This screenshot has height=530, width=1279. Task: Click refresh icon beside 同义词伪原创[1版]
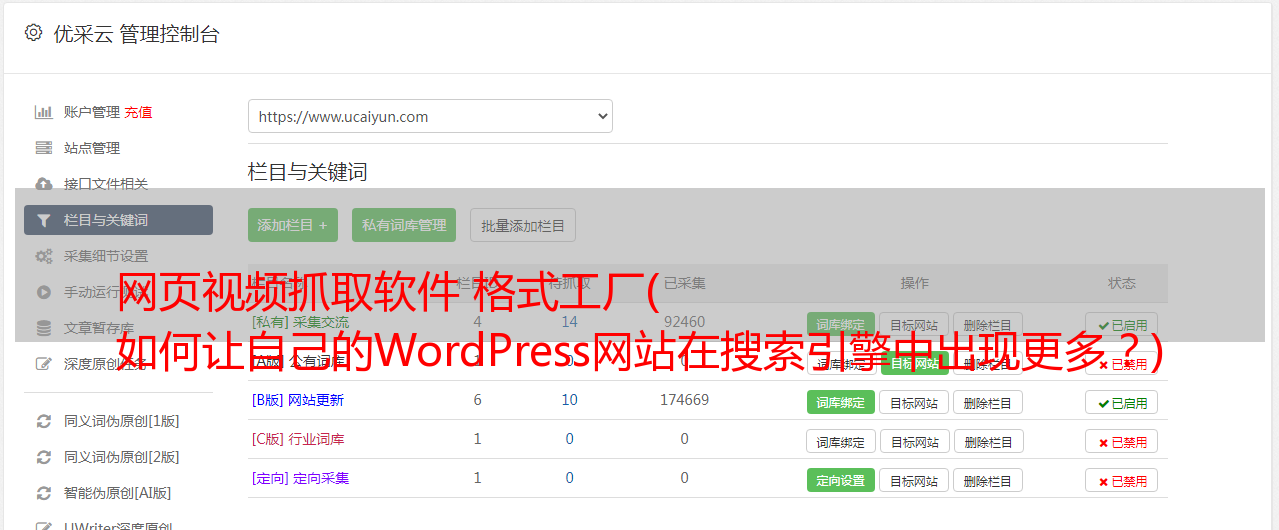(x=44, y=421)
